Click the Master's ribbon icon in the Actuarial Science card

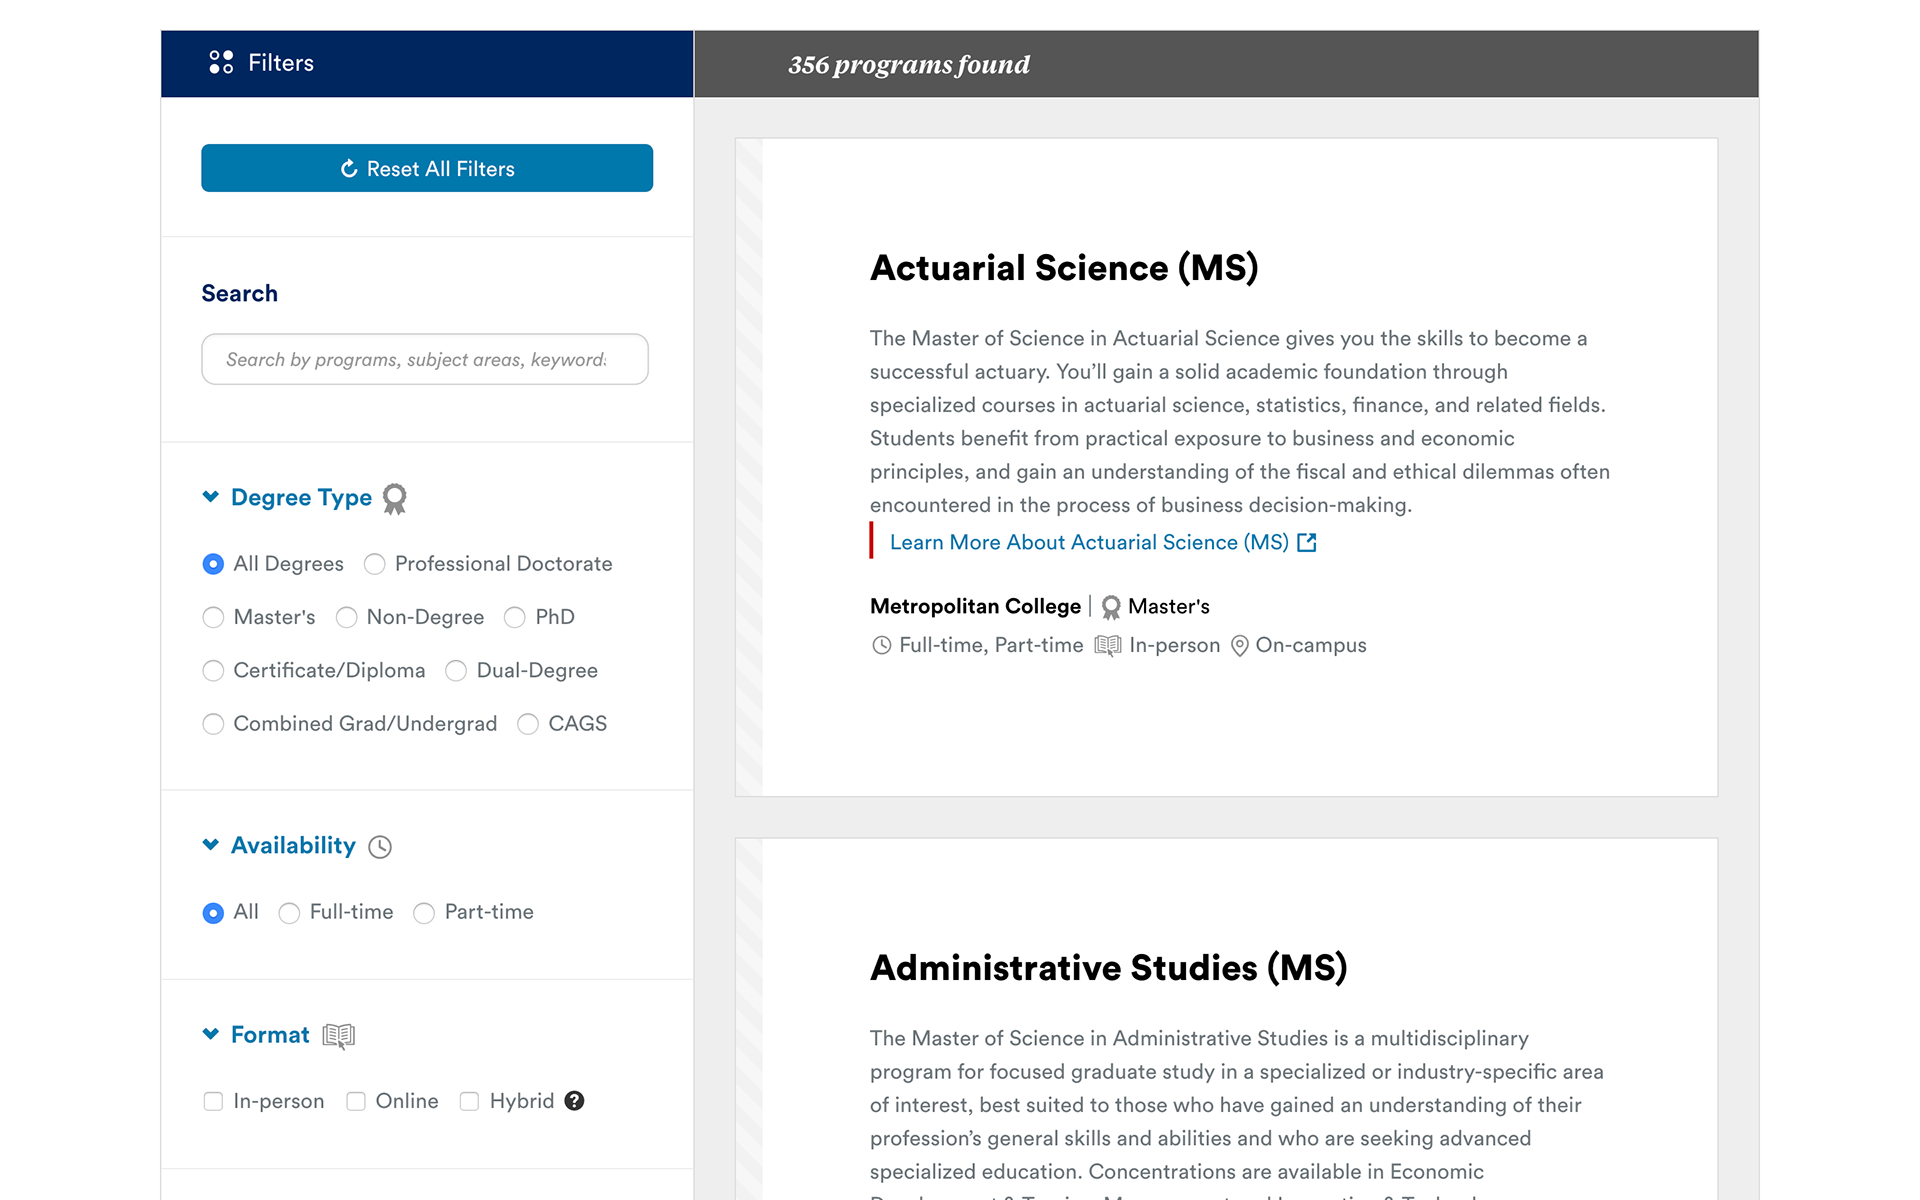tap(1111, 607)
